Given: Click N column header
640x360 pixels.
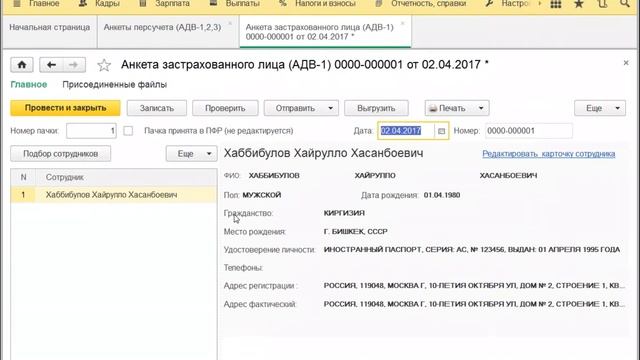Looking at the screenshot, I should pyautogui.click(x=23, y=177).
